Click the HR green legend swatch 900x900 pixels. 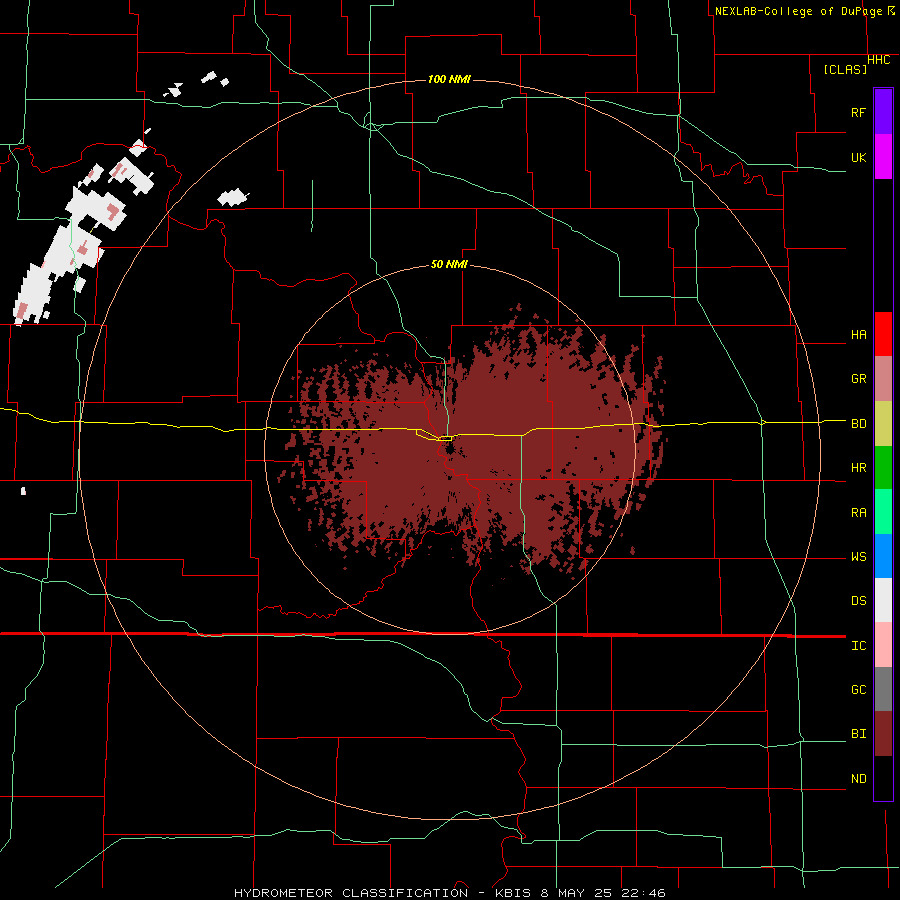point(883,468)
